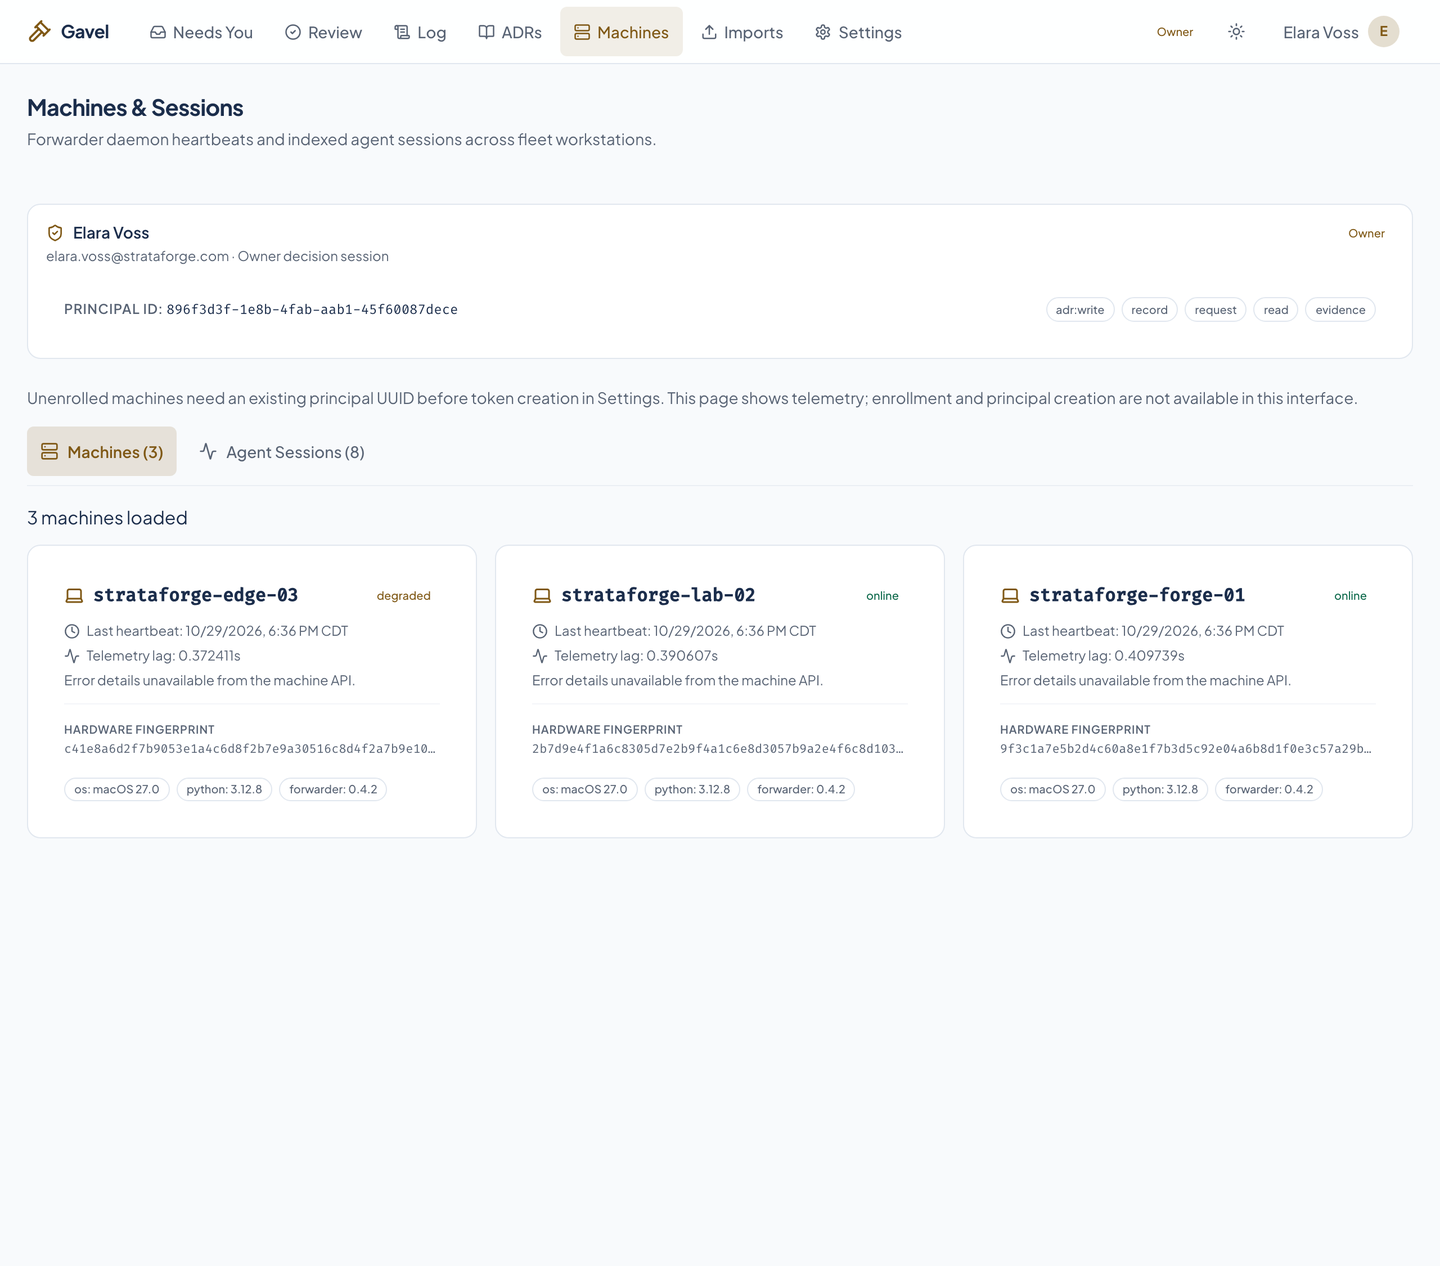The image size is (1440, 1266).
Task: Click laptop icon on strataforge-forge-01 card
Action: pyautogui.click(x=1010, y=596)
